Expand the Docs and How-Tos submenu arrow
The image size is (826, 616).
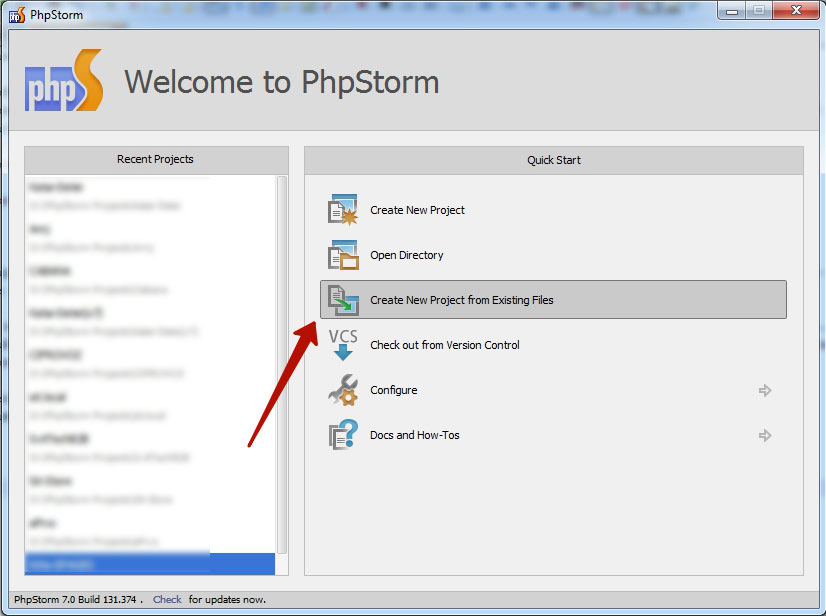[764, 436]
